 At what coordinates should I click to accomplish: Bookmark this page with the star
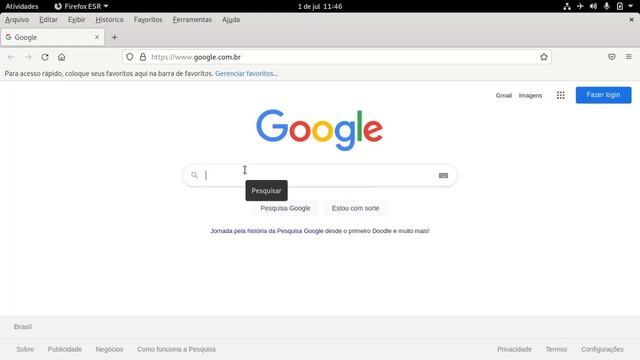pyautogui.click(x=544, y=57)
